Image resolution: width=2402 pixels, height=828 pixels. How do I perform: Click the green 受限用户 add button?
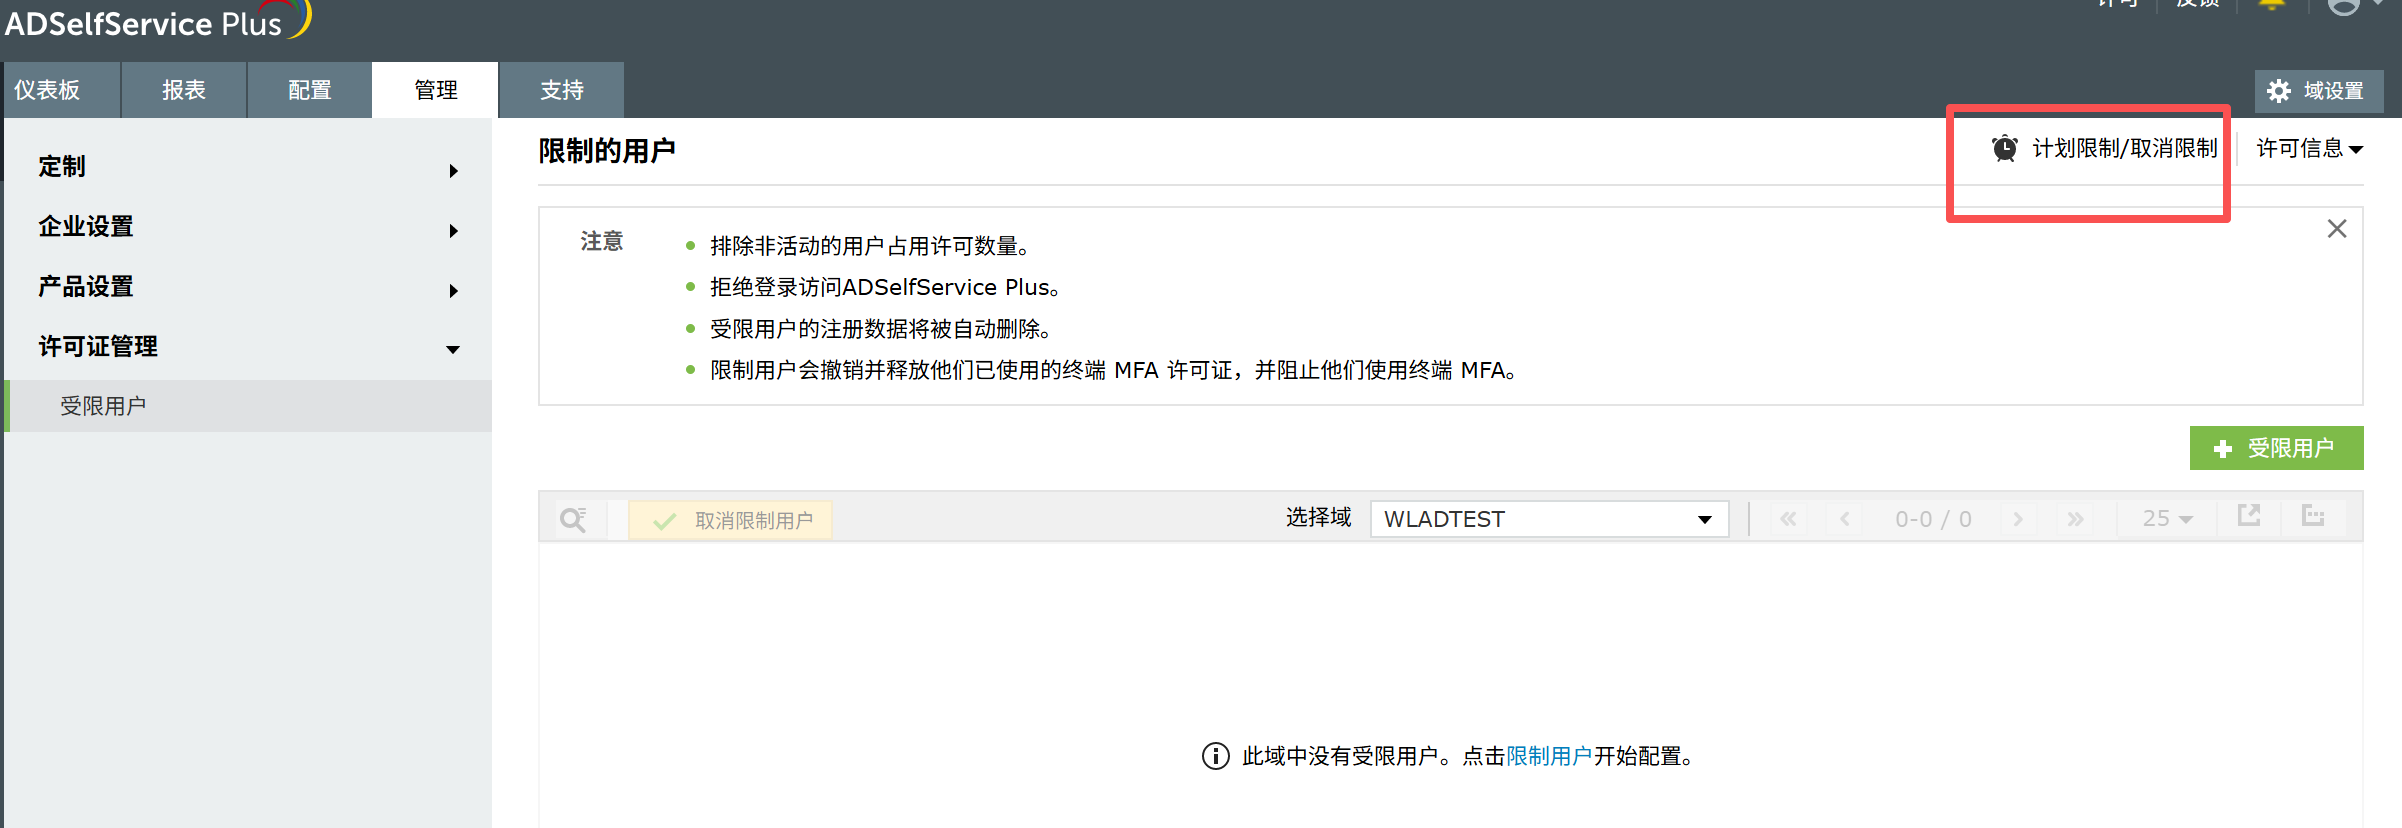coord(2276,448)
